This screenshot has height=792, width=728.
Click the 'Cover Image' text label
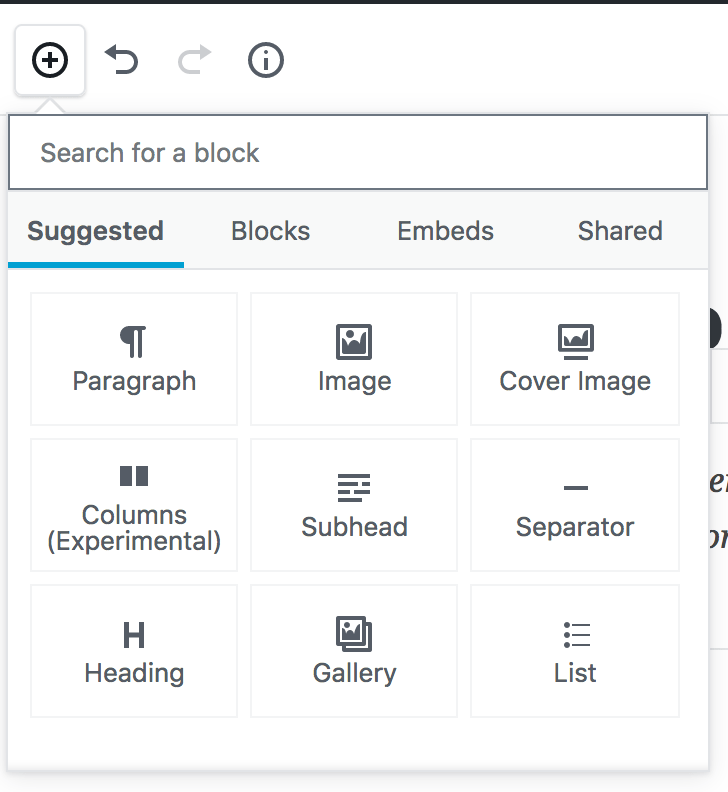tap(575, 381)
